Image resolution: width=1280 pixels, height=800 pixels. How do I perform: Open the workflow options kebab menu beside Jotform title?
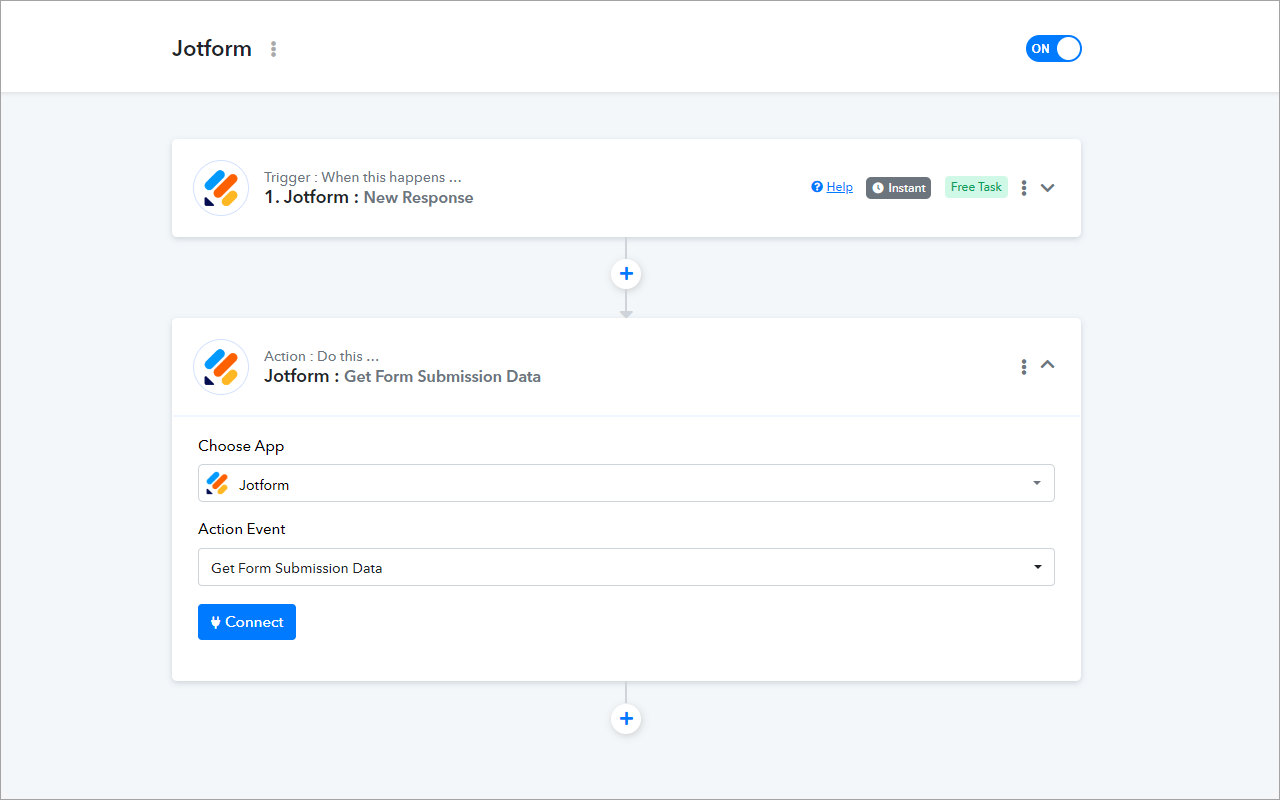tap(273, 48)
